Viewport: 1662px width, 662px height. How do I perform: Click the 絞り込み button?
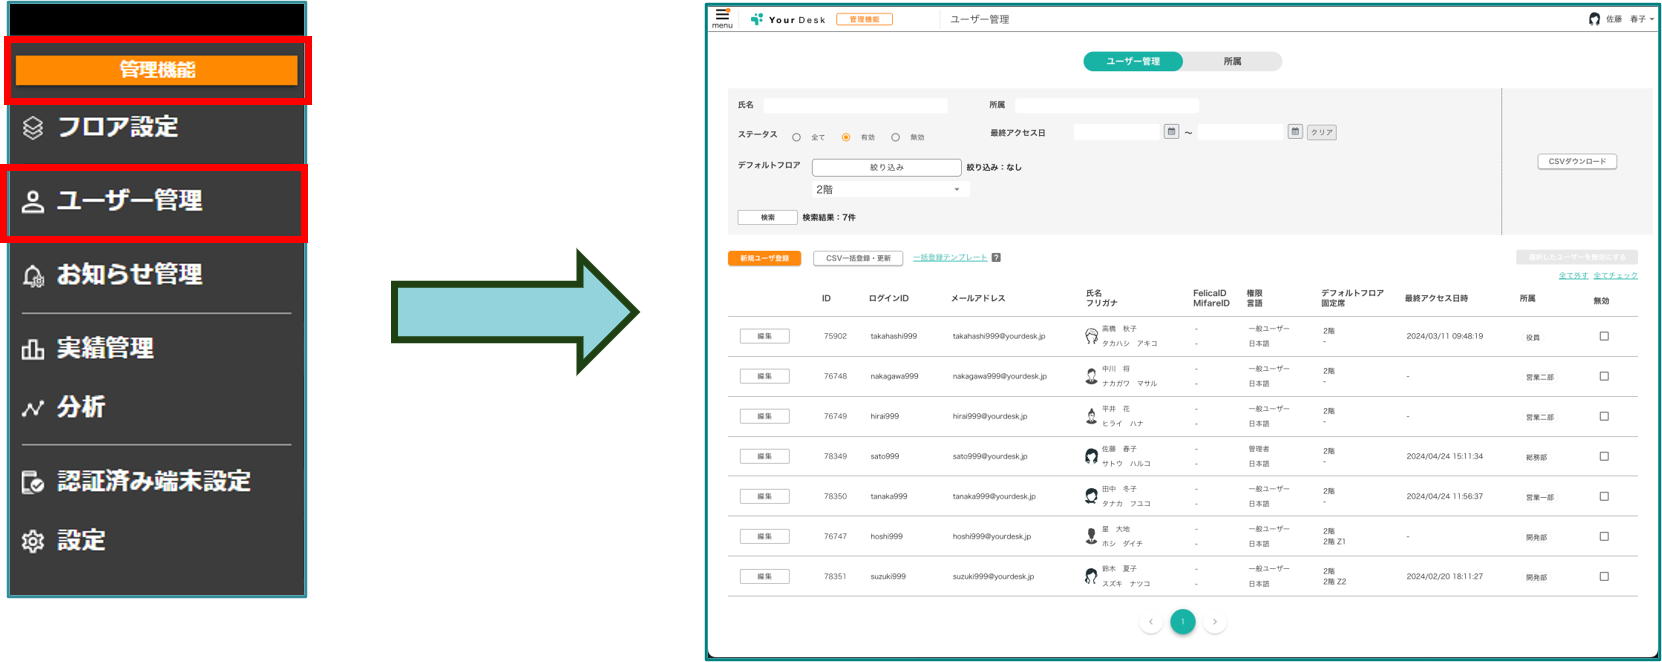point(886,167)
